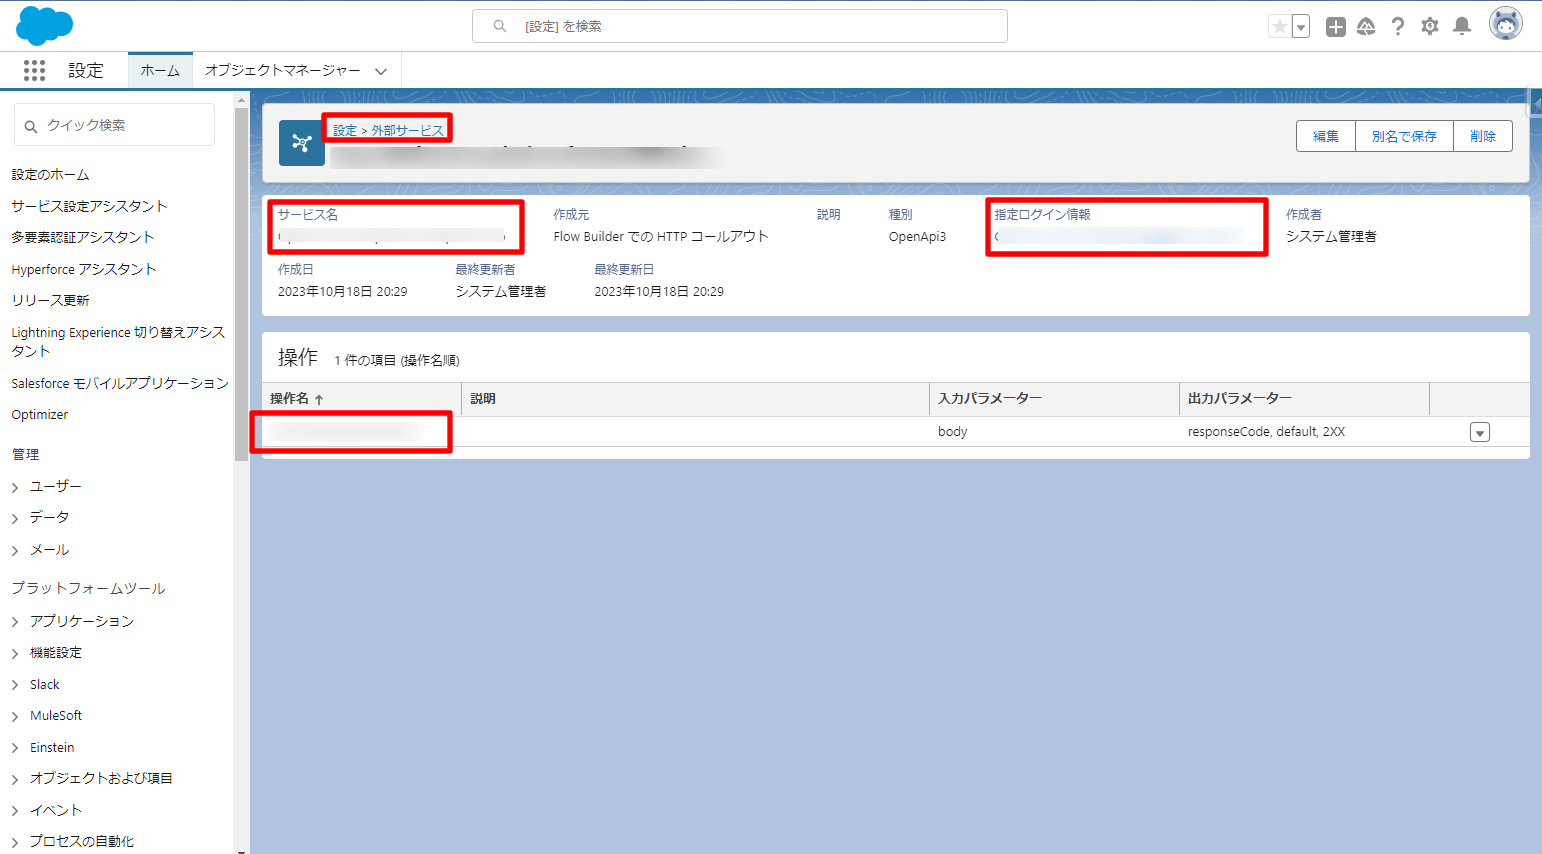Click the 外部サービス breadcrumb link
The height and width of the screenshot is (854, 1542).
(x=408, y=130)
